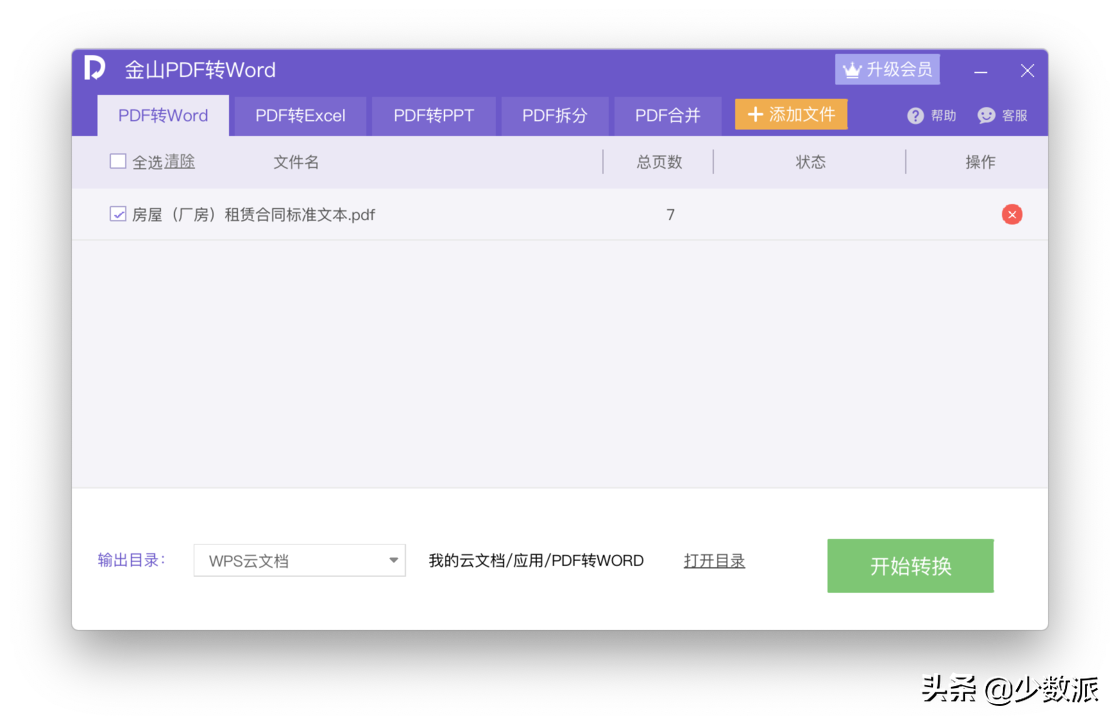The height and width of the screenshot is (725, 1120).
Task: Toggle the 全选 select-all checkbox
Action: pyautogui.click(x=118, y=161)
